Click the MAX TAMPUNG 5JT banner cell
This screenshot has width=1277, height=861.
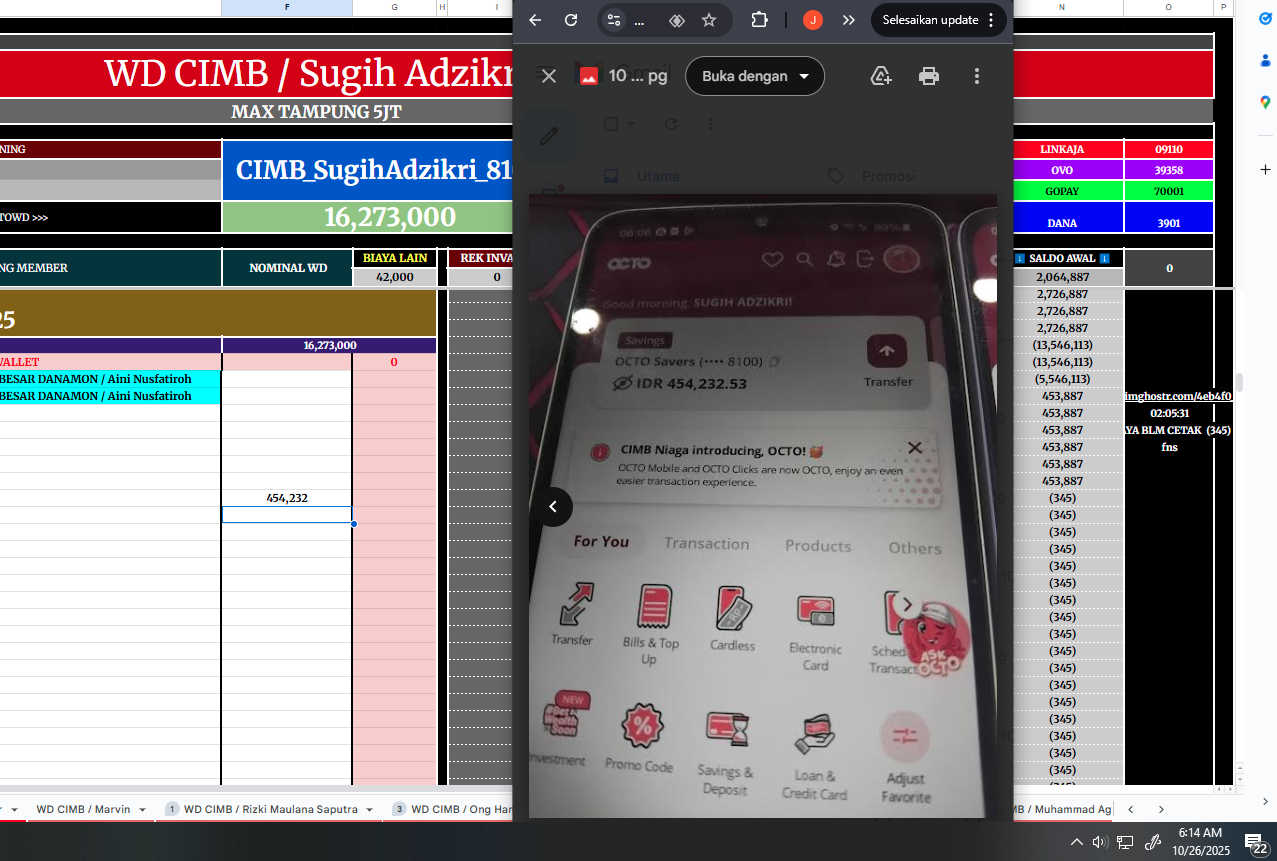[x=316, y=111]
